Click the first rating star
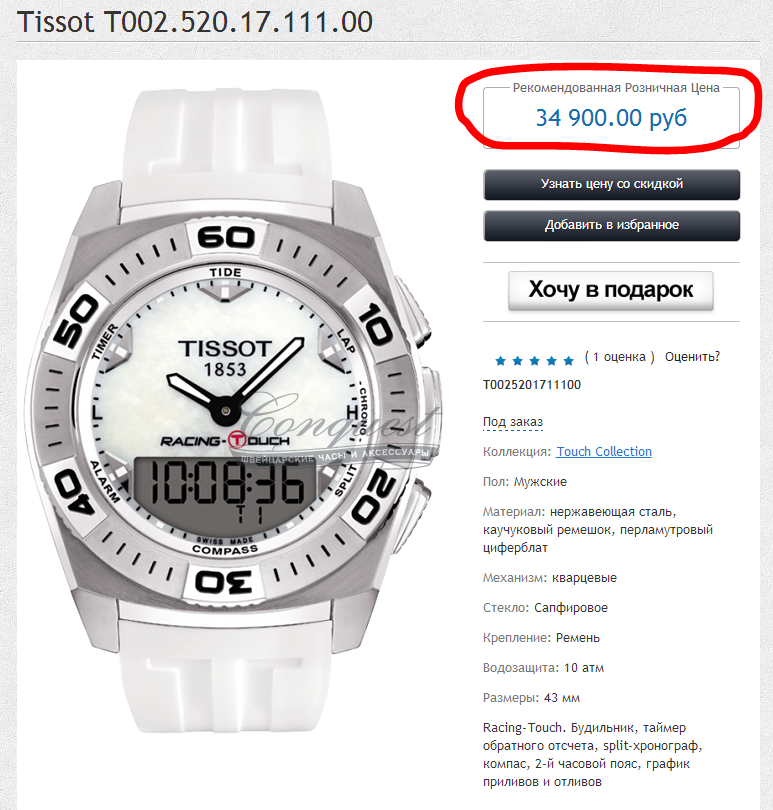This screenshot has width=773, height=810. [x=500, y=361]
